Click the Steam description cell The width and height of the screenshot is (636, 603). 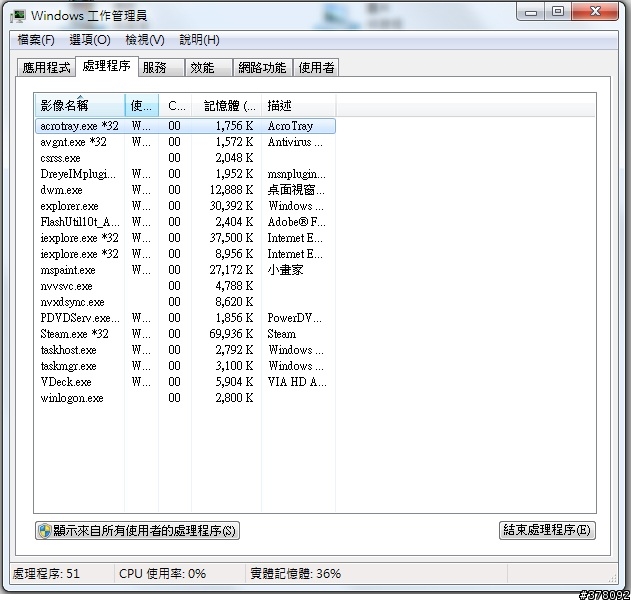click(x=281, y=334)
